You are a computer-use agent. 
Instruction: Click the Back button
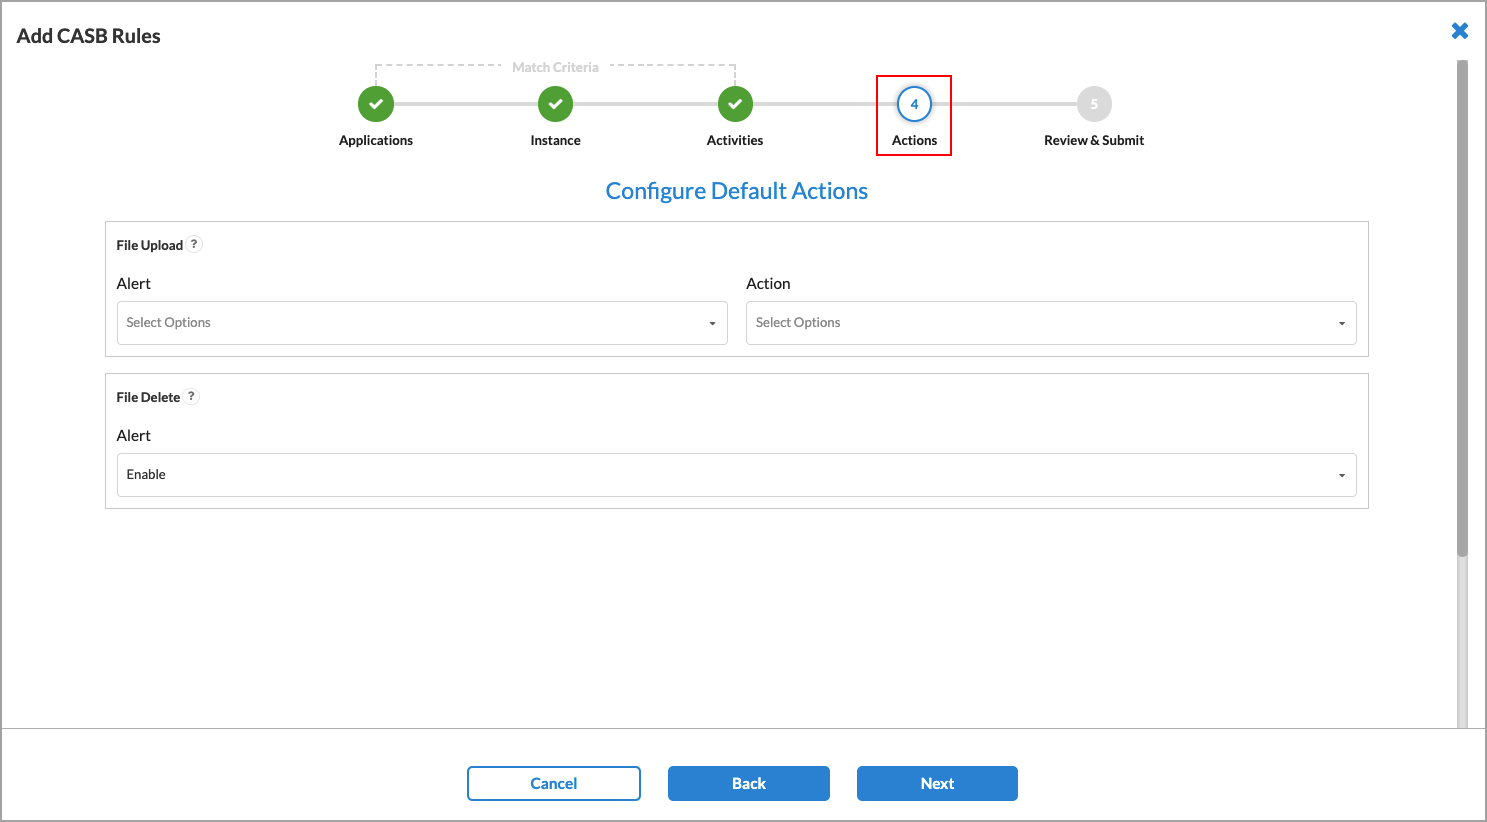coord(748,783)
